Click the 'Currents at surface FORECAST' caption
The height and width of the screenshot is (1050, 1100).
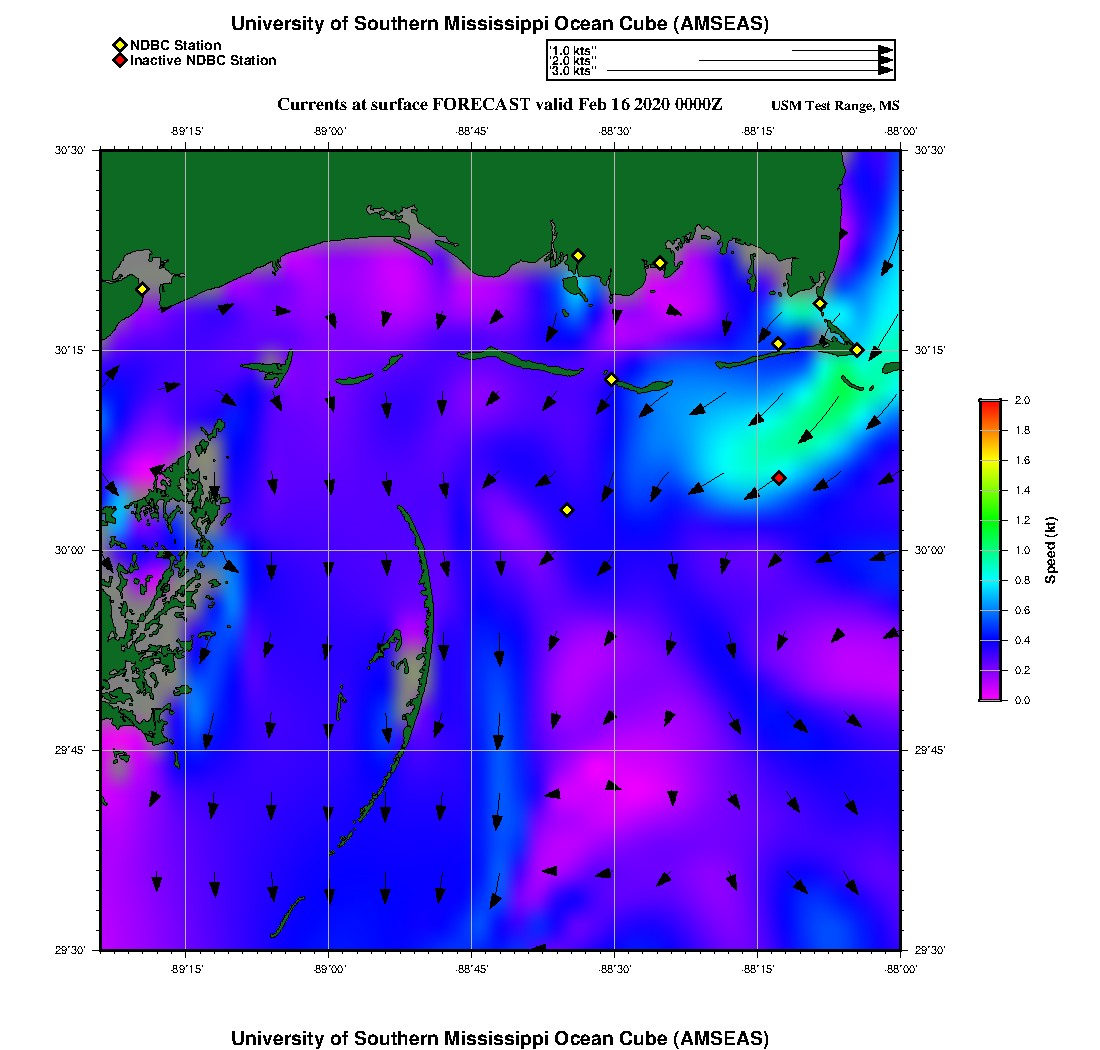click(499, 105)
